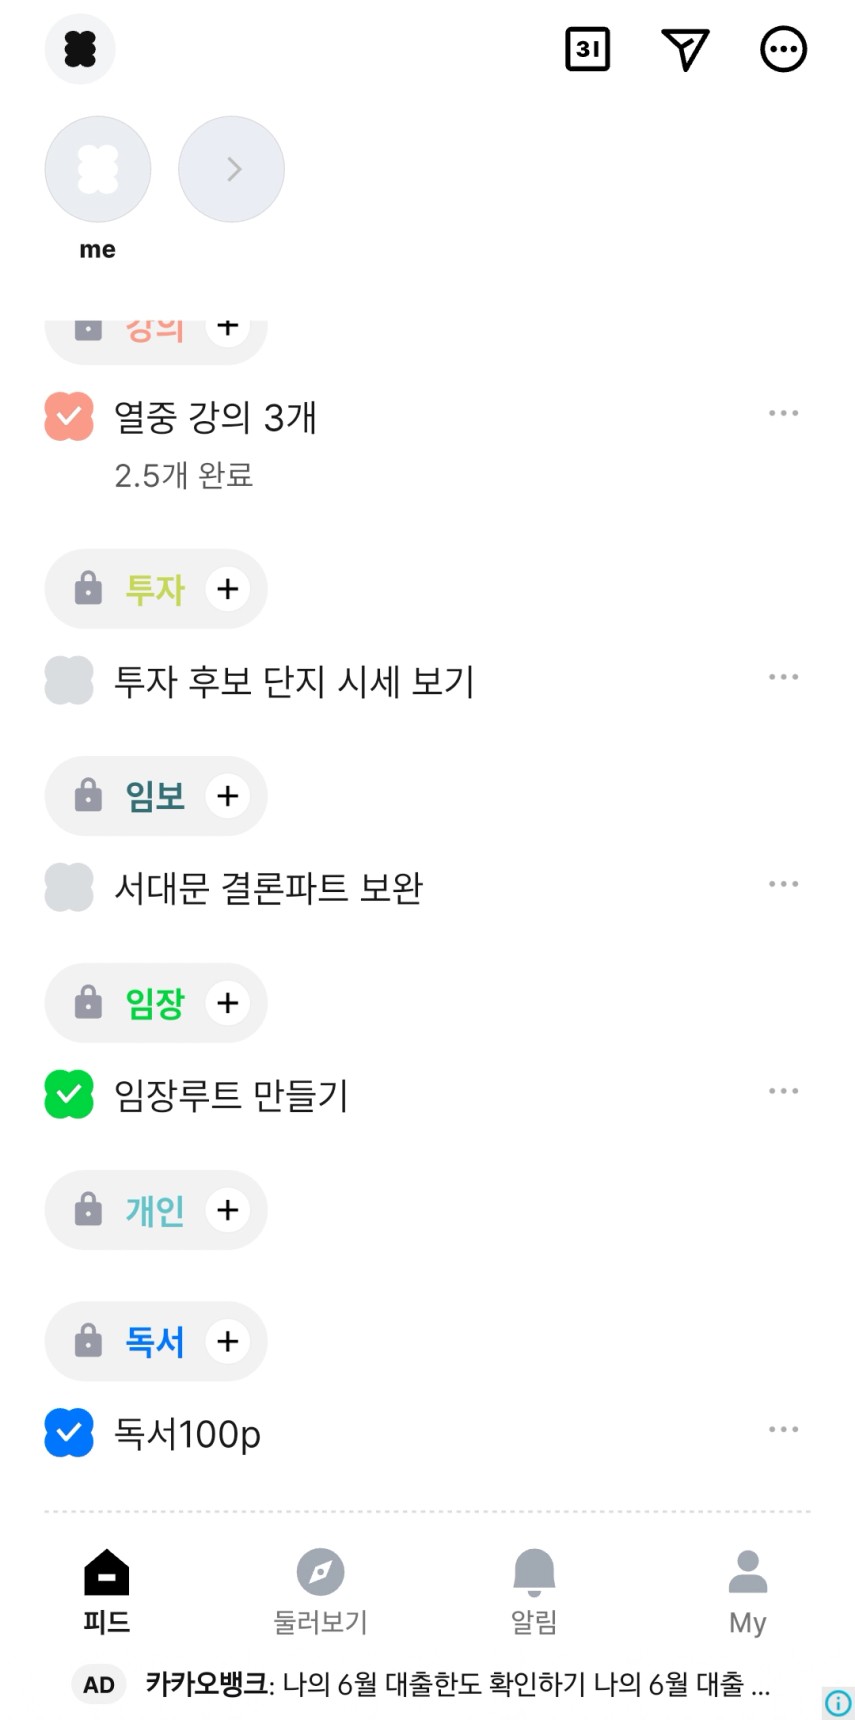Uncheck the 독서100p task
The image size is (855, 1720).
(69, 1433)
